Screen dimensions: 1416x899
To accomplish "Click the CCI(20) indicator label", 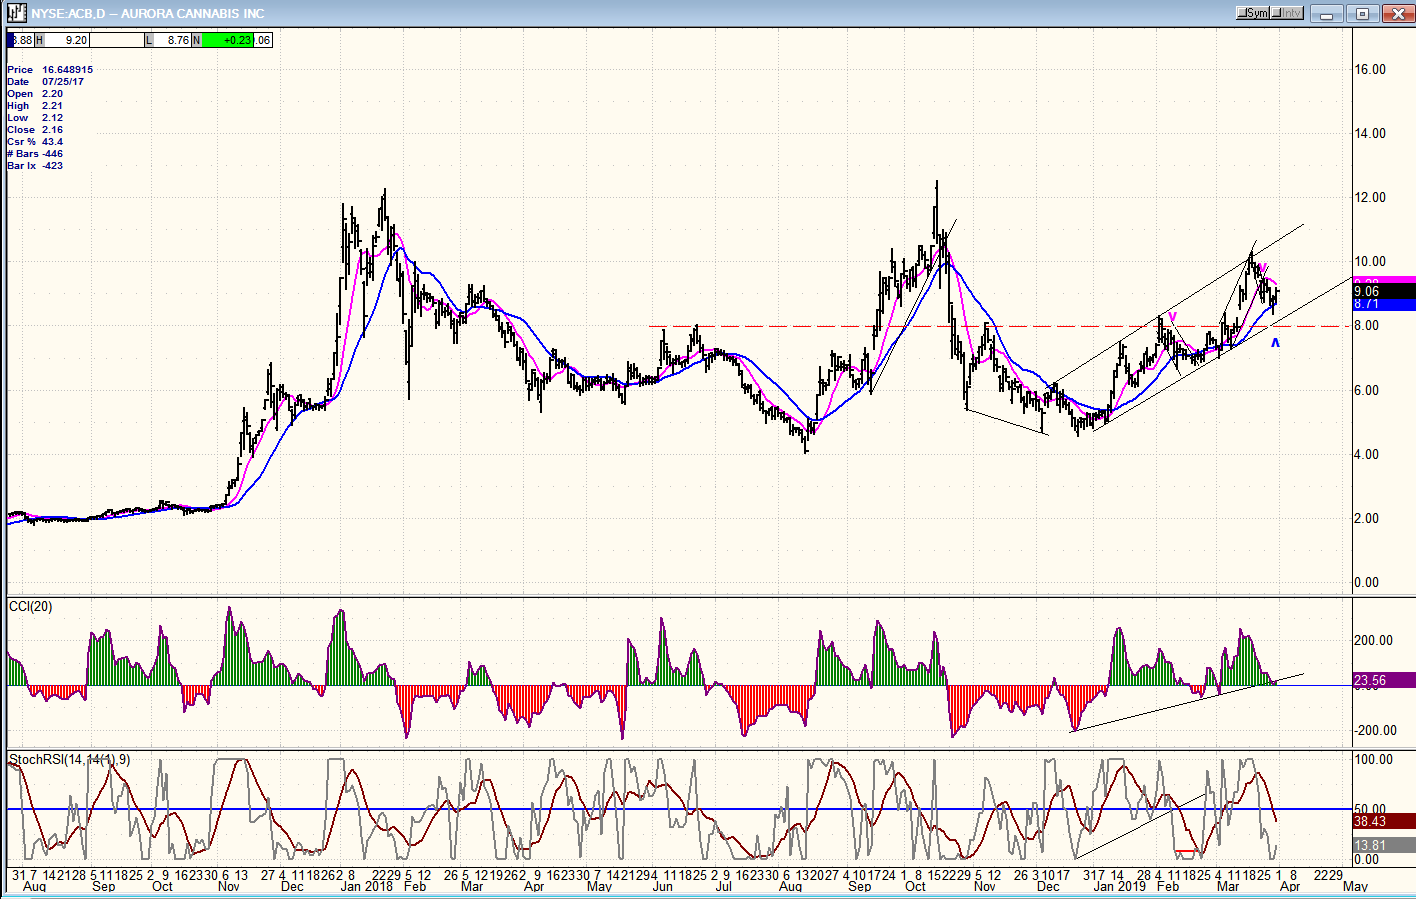I will coord(30,607).
